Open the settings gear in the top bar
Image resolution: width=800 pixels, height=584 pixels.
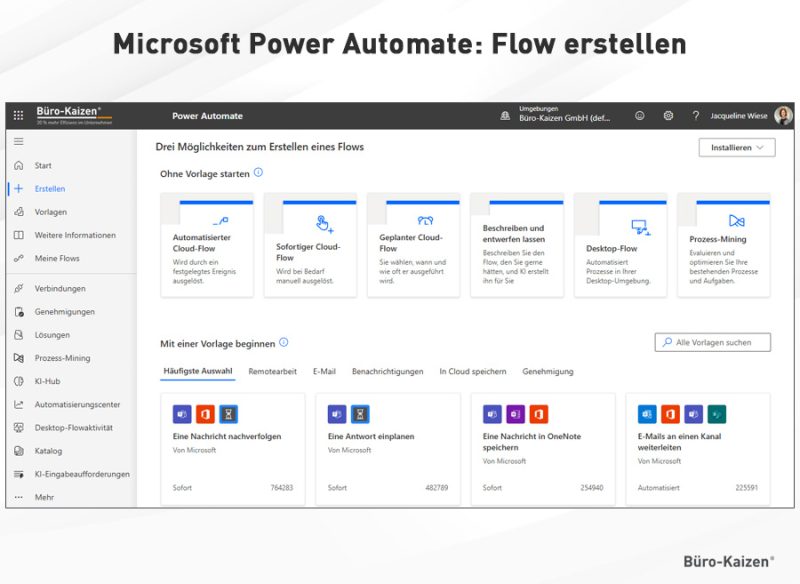point(667,116)
